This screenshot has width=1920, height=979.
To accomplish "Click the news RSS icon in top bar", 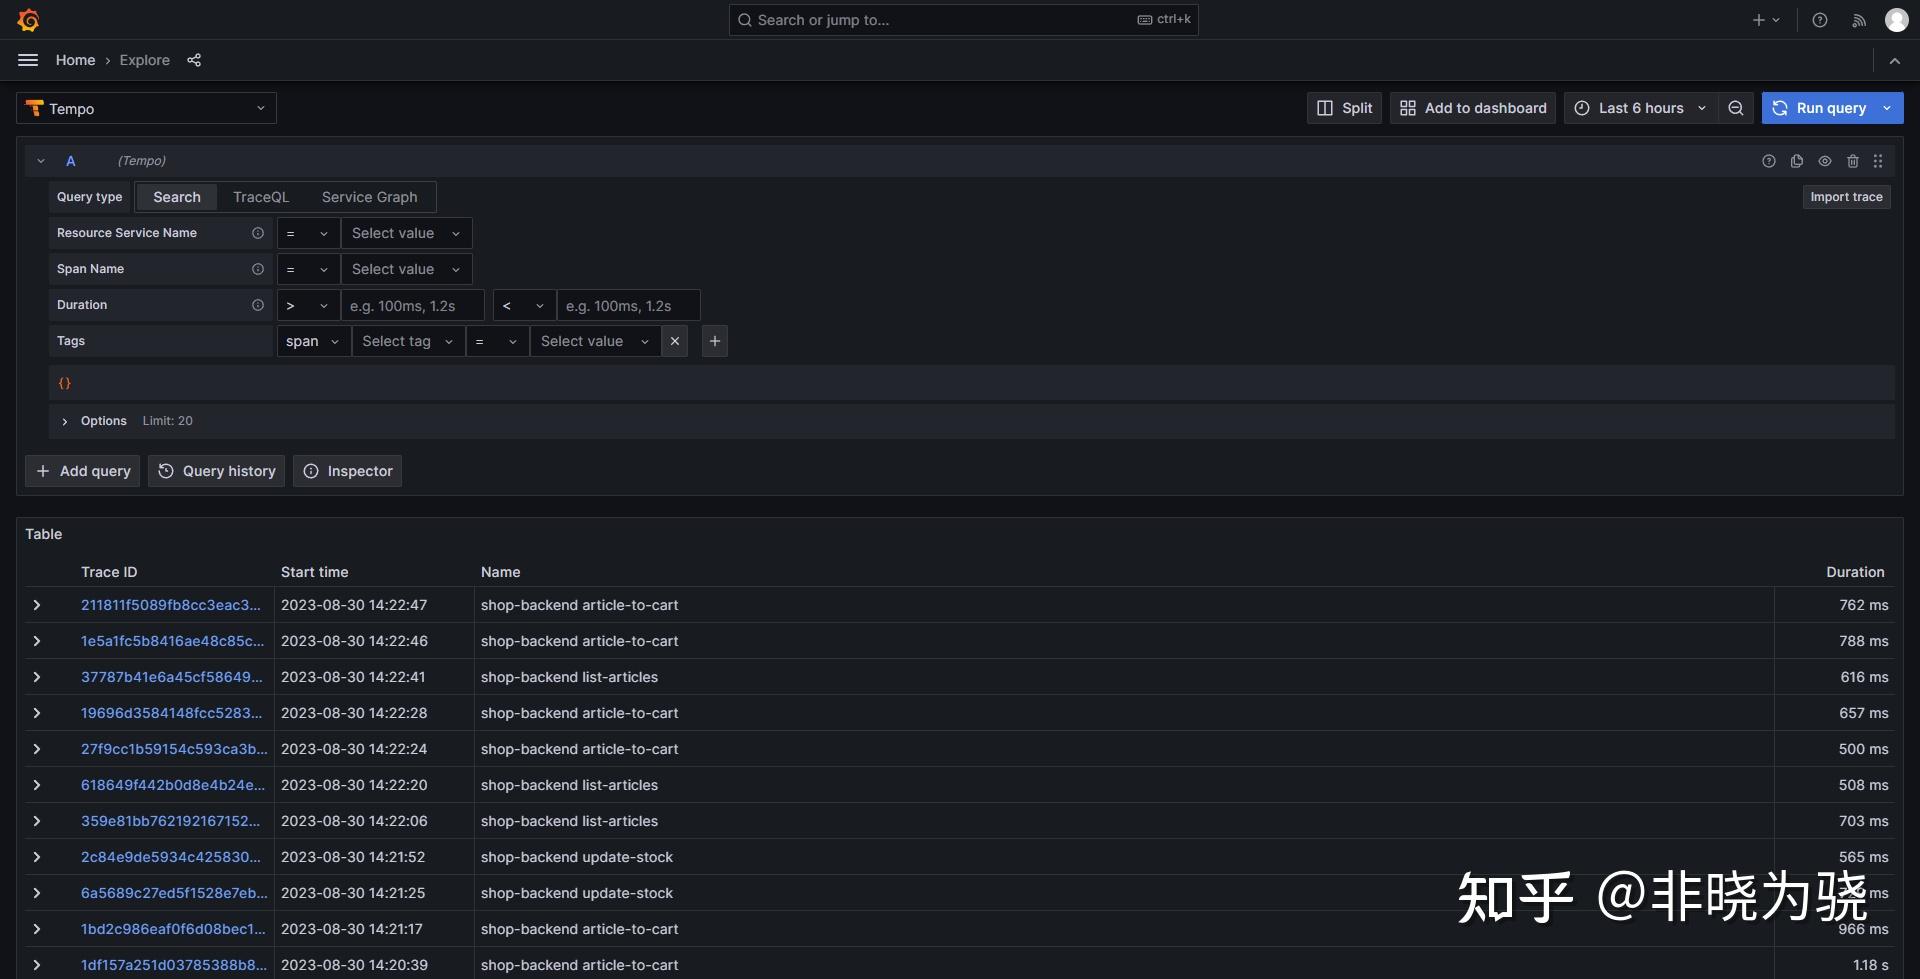I will (1858, 19).
